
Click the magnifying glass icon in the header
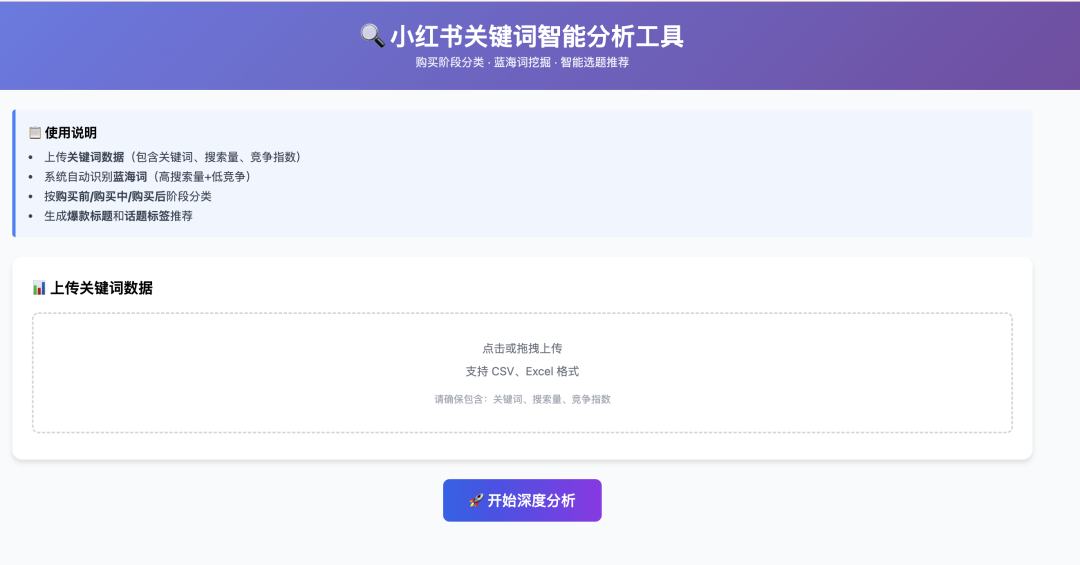click(x=371, y=37)
